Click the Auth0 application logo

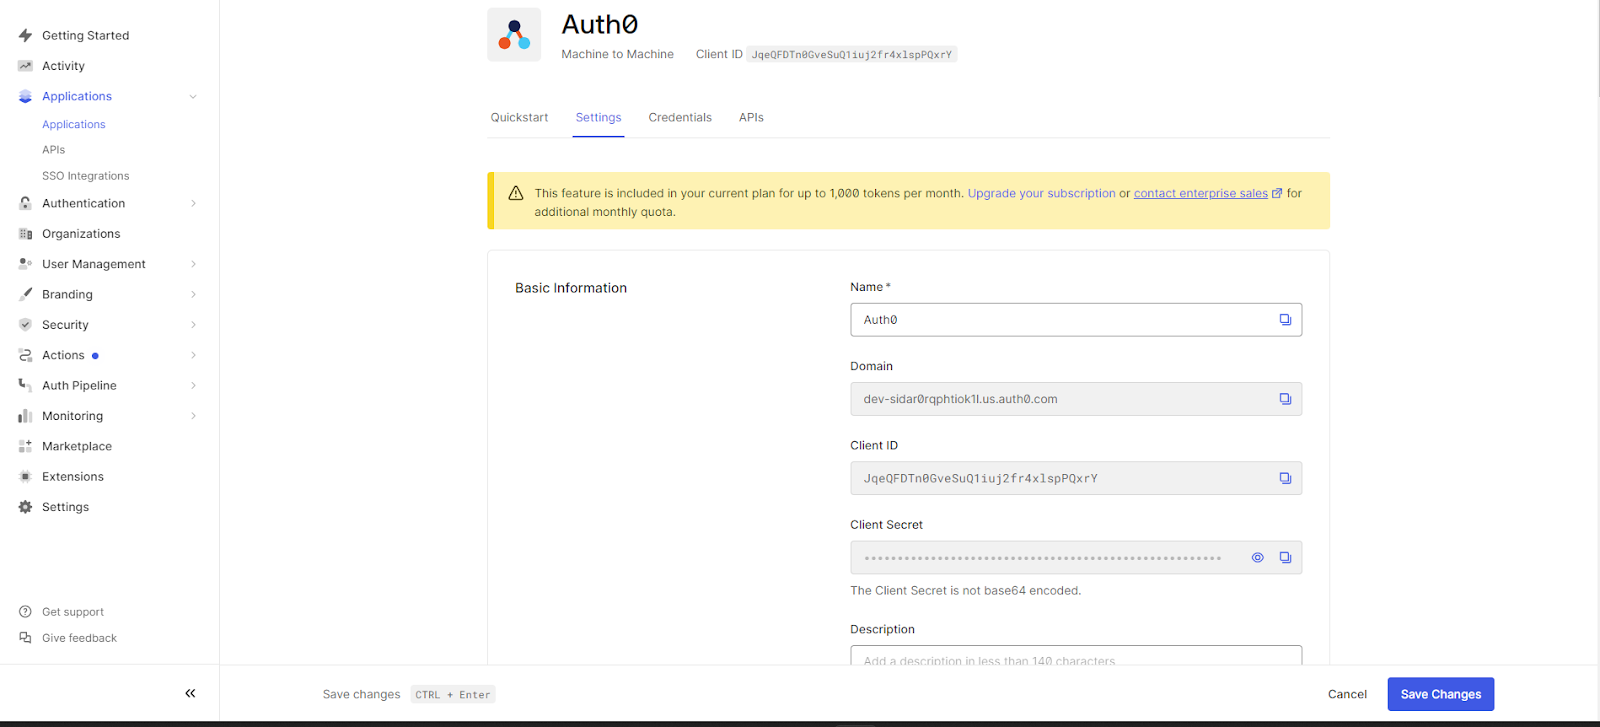coord(514,35)
